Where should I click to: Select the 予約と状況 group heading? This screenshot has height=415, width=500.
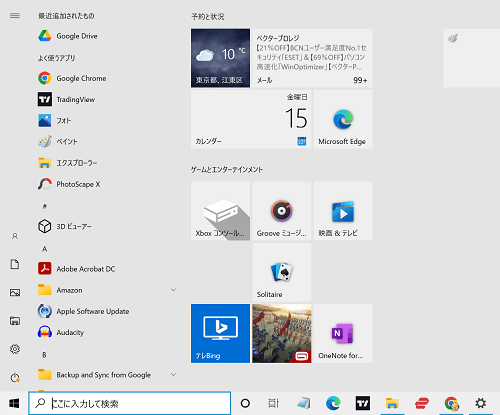[208, 17]
